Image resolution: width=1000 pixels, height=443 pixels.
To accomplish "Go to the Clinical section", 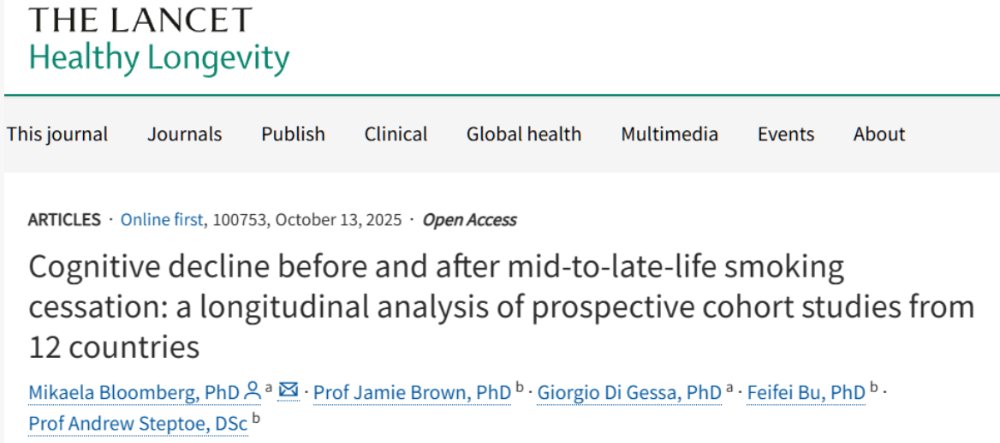I will 395,134.
